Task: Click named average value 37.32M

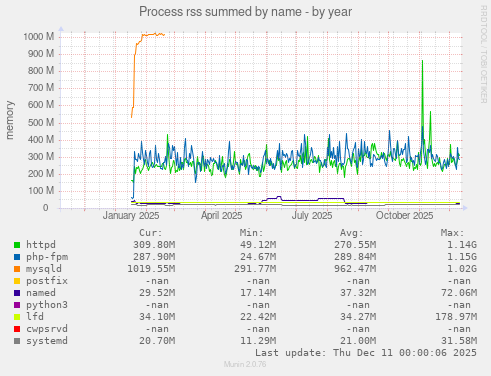Action: pos(359,293)
